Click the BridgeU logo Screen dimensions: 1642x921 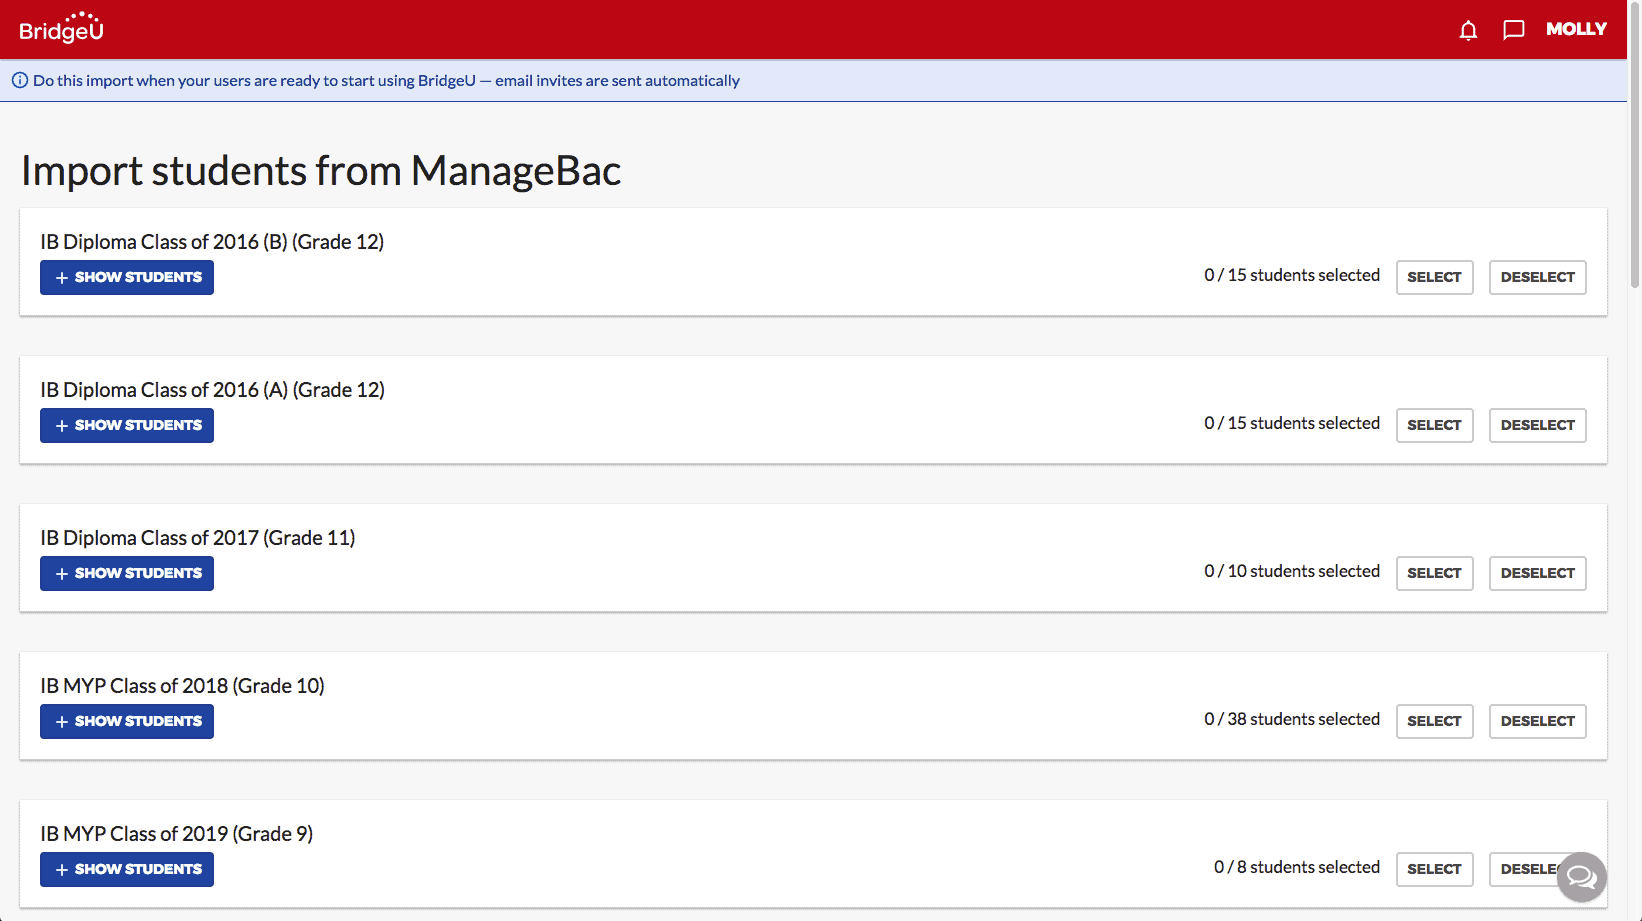coord(61,28)
